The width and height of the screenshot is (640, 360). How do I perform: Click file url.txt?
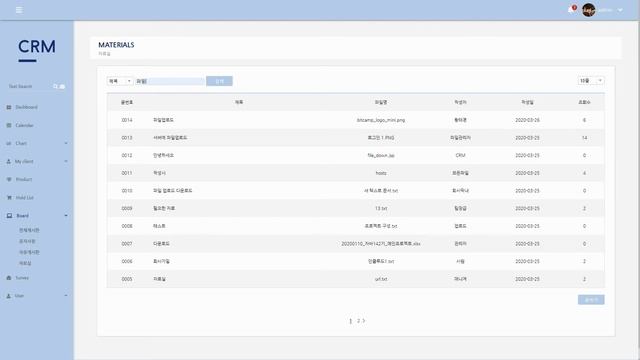381,279
